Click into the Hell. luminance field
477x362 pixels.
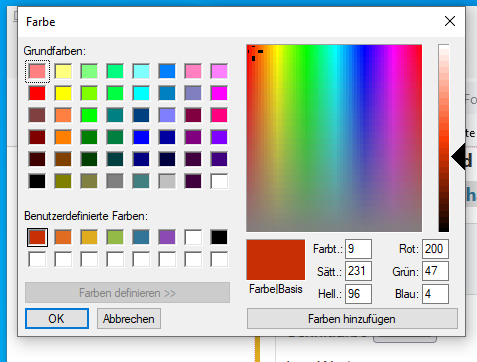coord(358,294)
